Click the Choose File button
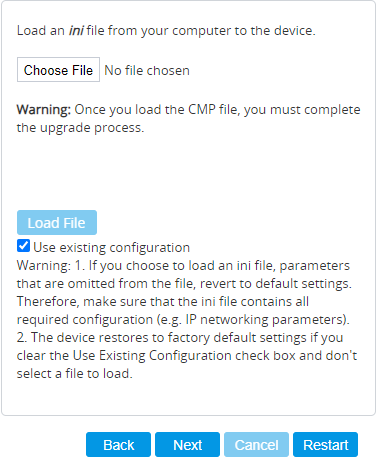This screenshot has width=376, height=463. (58, 70)
